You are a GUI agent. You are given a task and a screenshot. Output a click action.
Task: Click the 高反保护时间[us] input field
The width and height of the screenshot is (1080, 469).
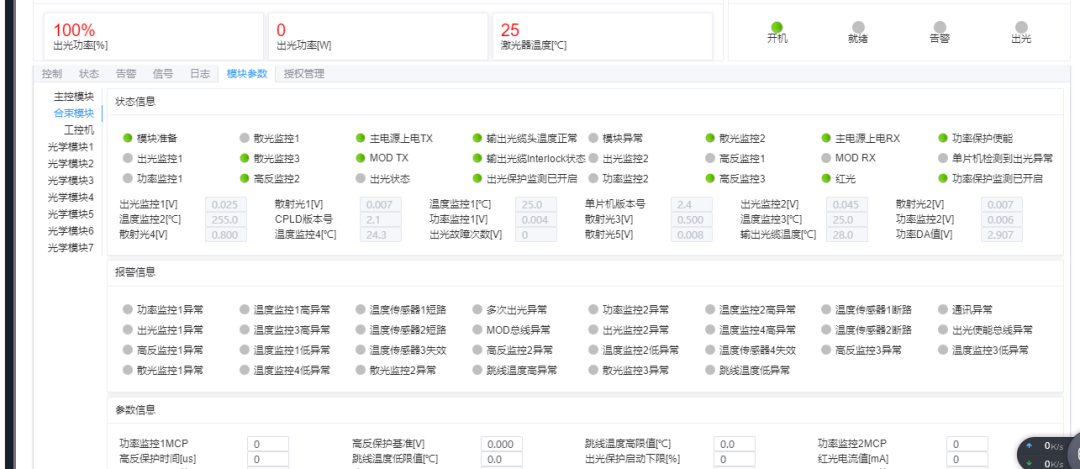[268, 459]
